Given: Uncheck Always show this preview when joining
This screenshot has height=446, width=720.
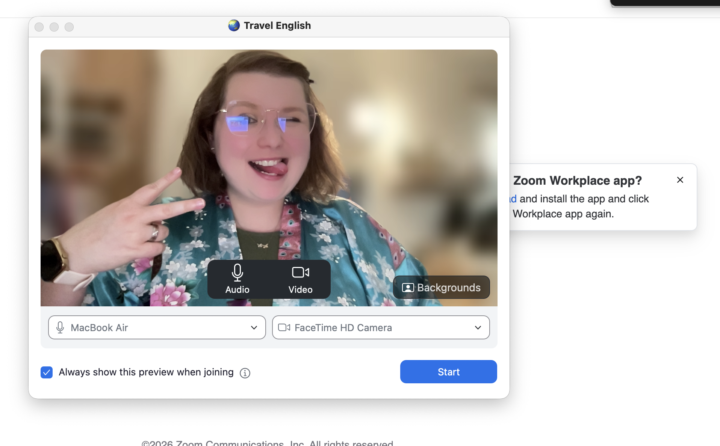Looking at the screenshot, I should (x=47, y=372).
